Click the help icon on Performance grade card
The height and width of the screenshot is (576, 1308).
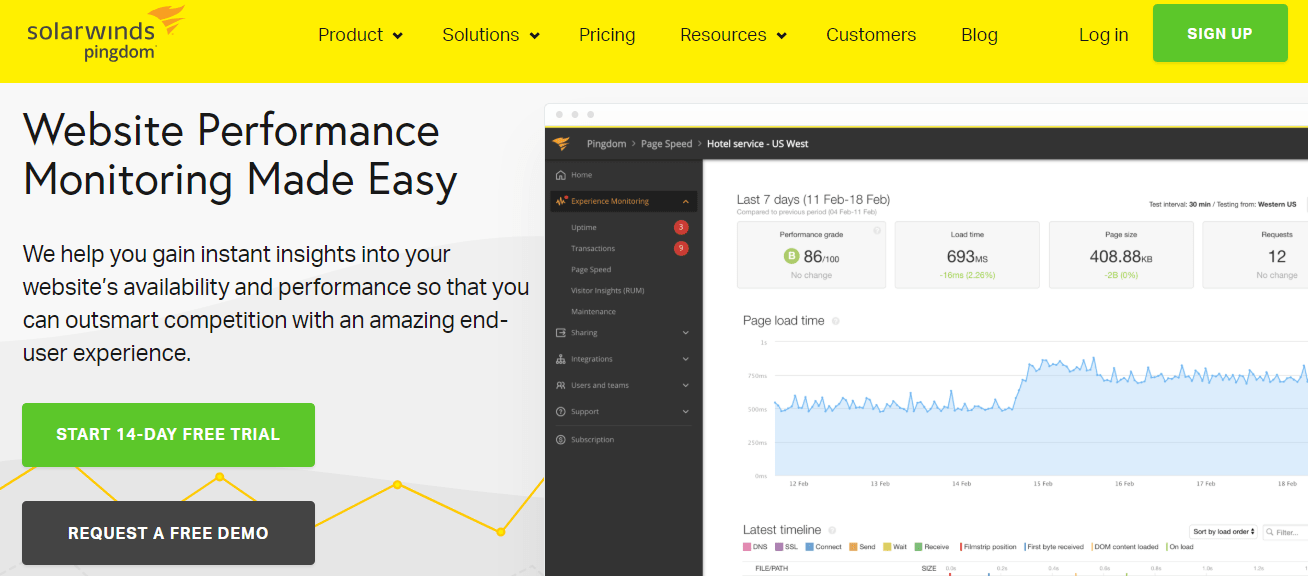coord(877,231)
